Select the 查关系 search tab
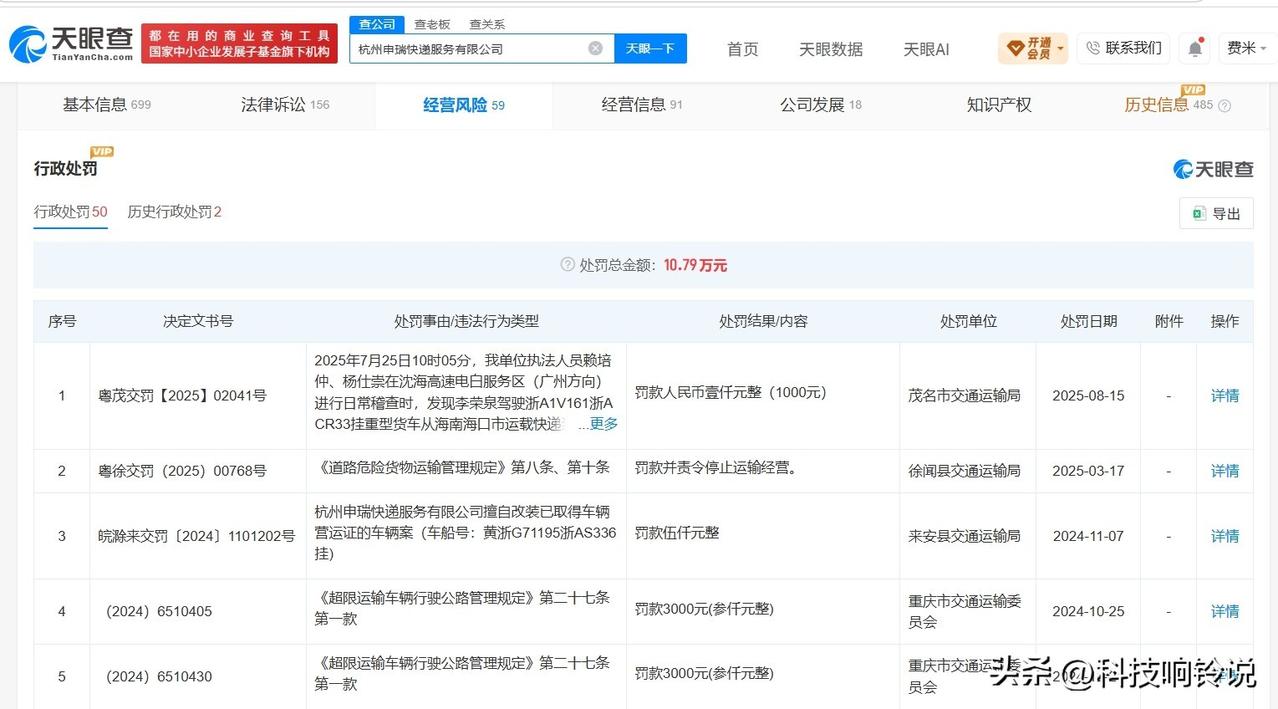 pos(487,24)
